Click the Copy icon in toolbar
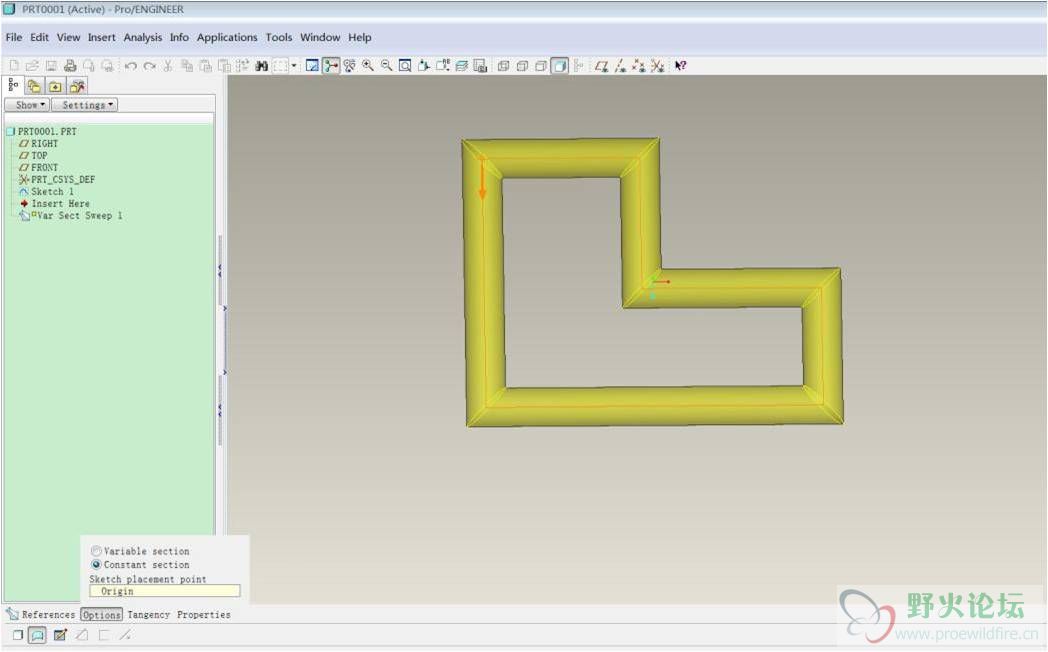This screenshot has width=1048, height=652. 187,65
